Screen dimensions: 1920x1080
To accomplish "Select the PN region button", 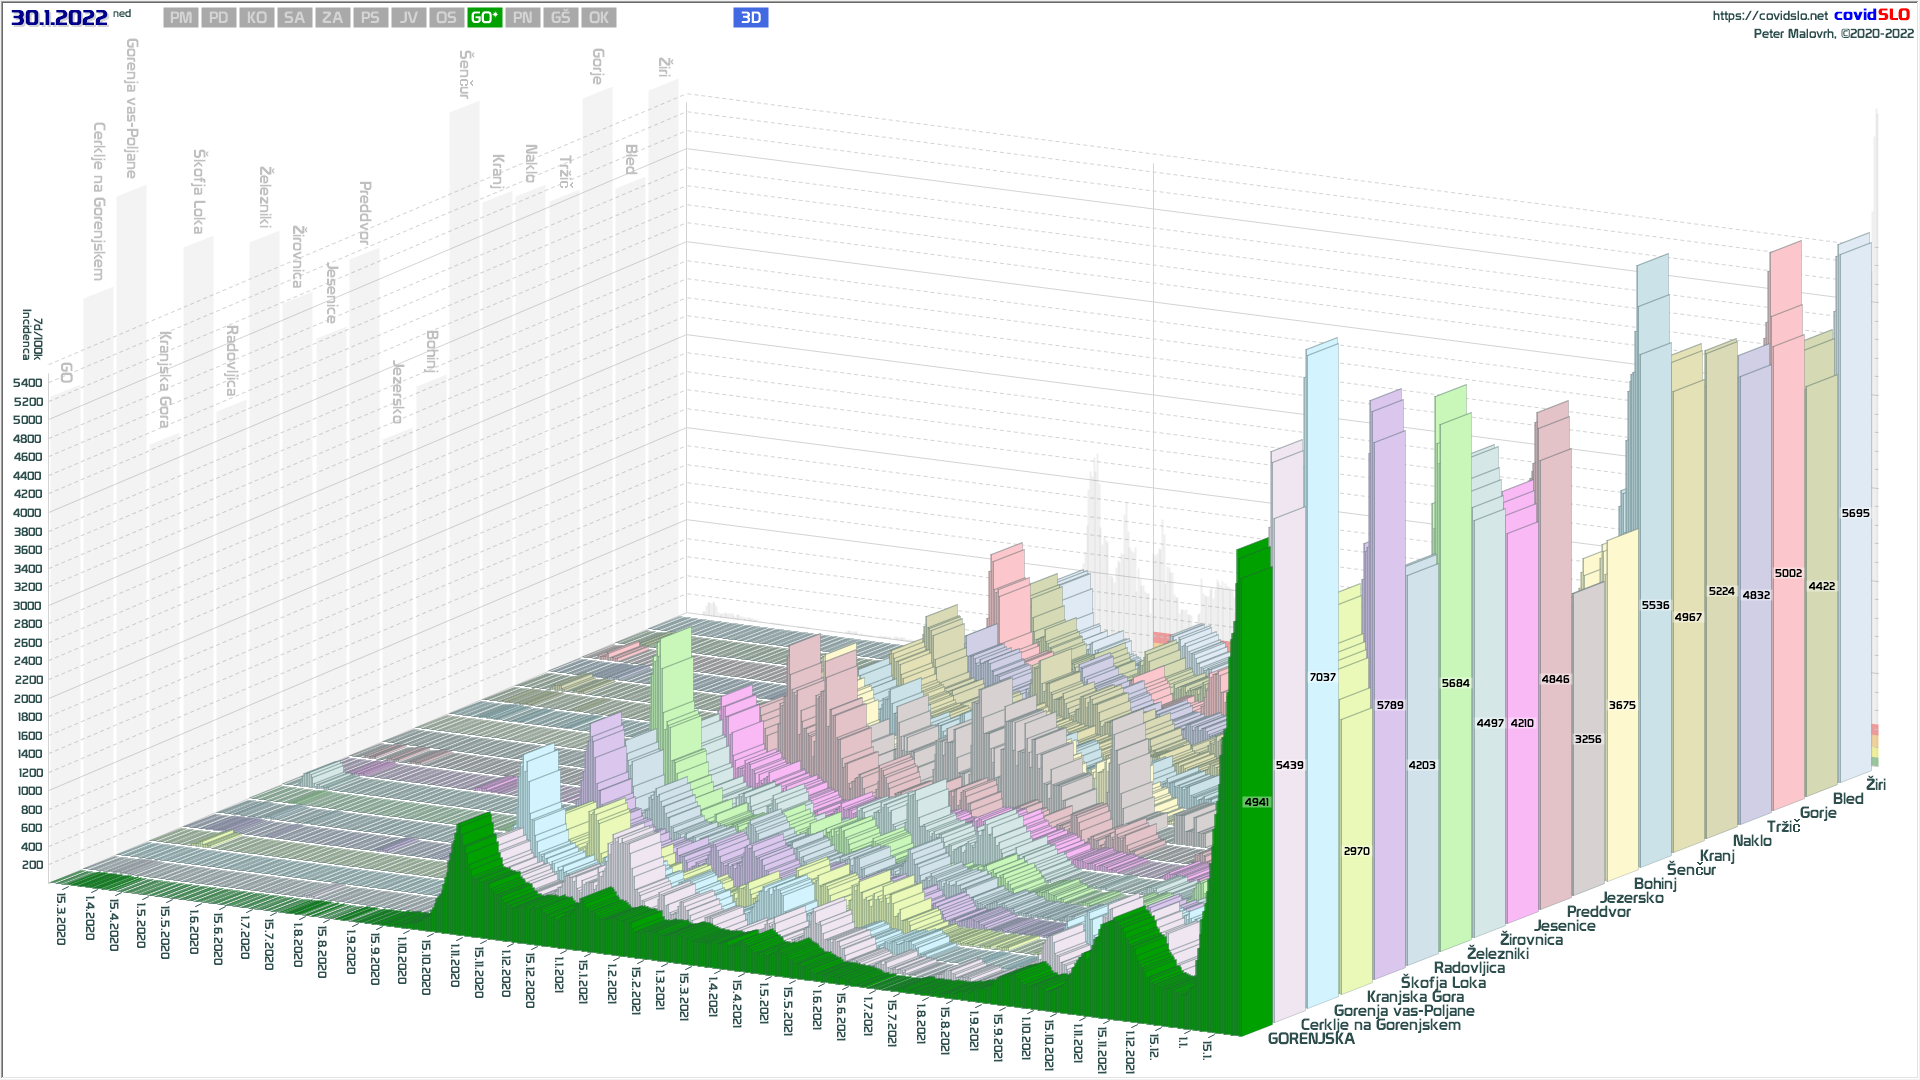I will 523,18.
